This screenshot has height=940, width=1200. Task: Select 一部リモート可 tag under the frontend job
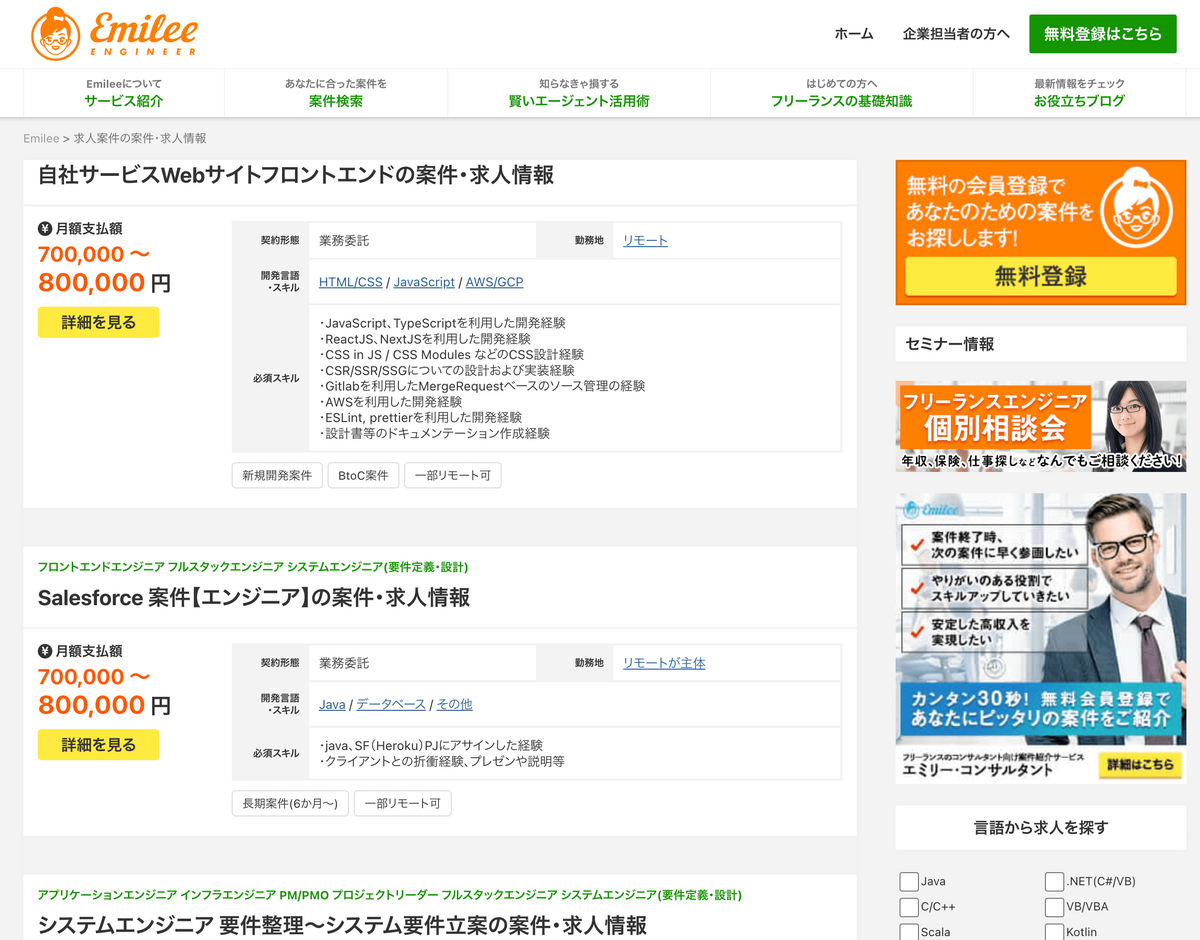(453, 475)
